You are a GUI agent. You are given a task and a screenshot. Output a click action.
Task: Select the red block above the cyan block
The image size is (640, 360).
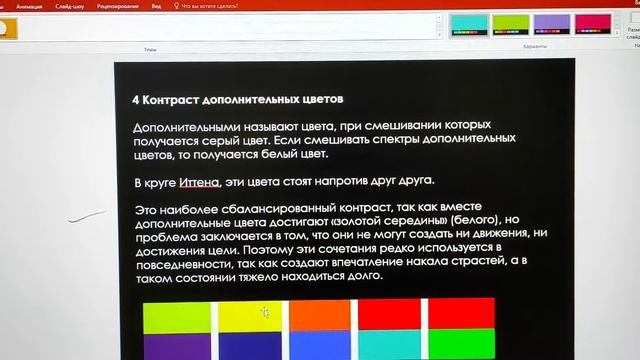coord(389,314)
